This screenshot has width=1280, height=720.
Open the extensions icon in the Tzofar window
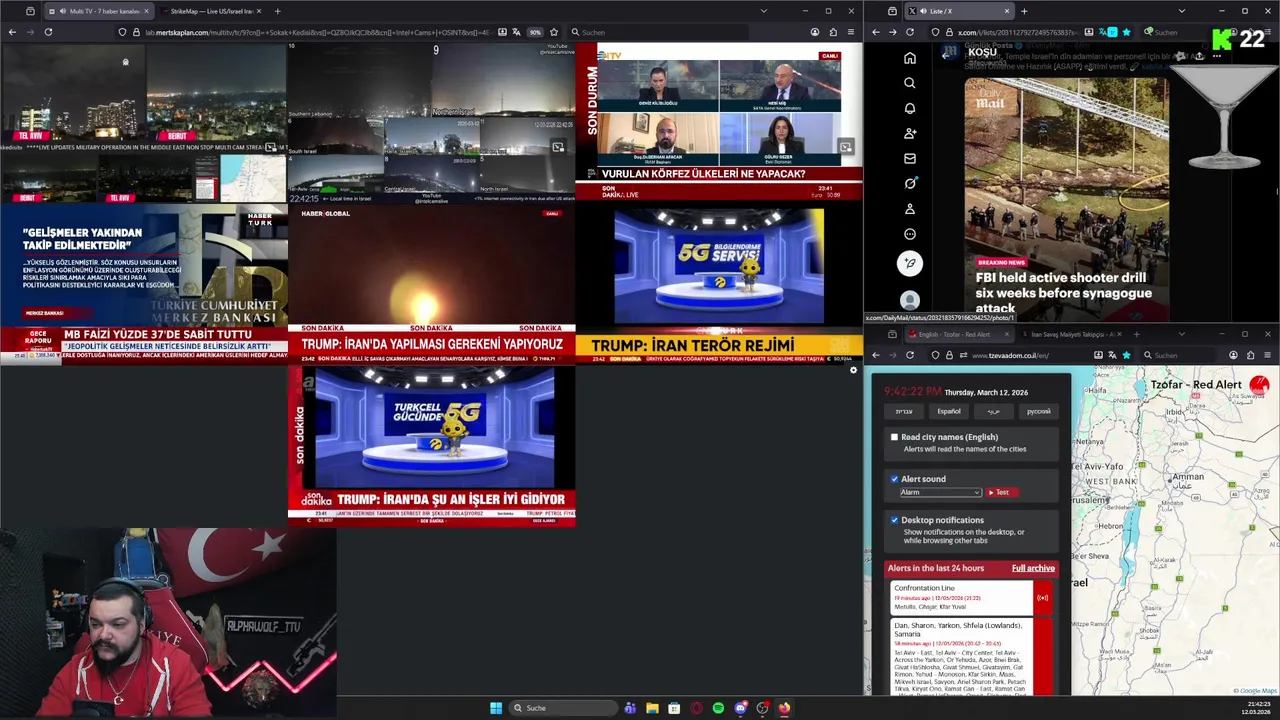click(x=1250, y=355)
